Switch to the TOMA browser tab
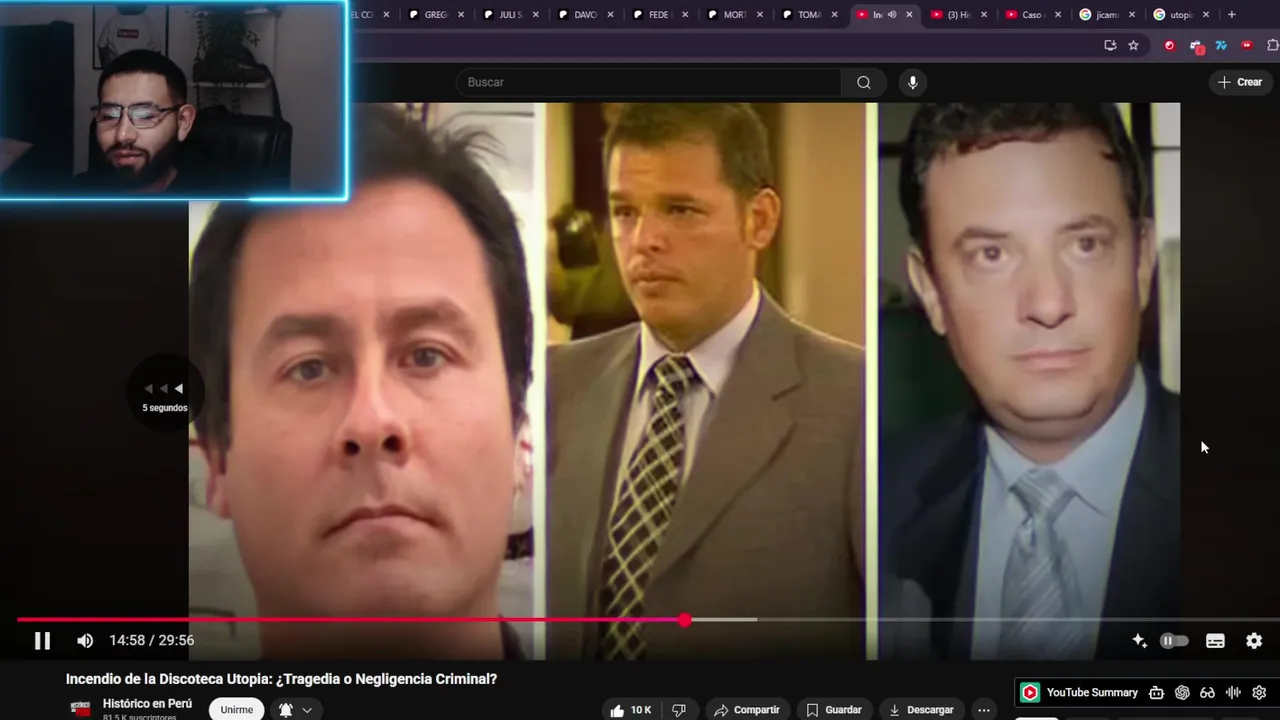The image size is (1280, 720). pos(809,15)
